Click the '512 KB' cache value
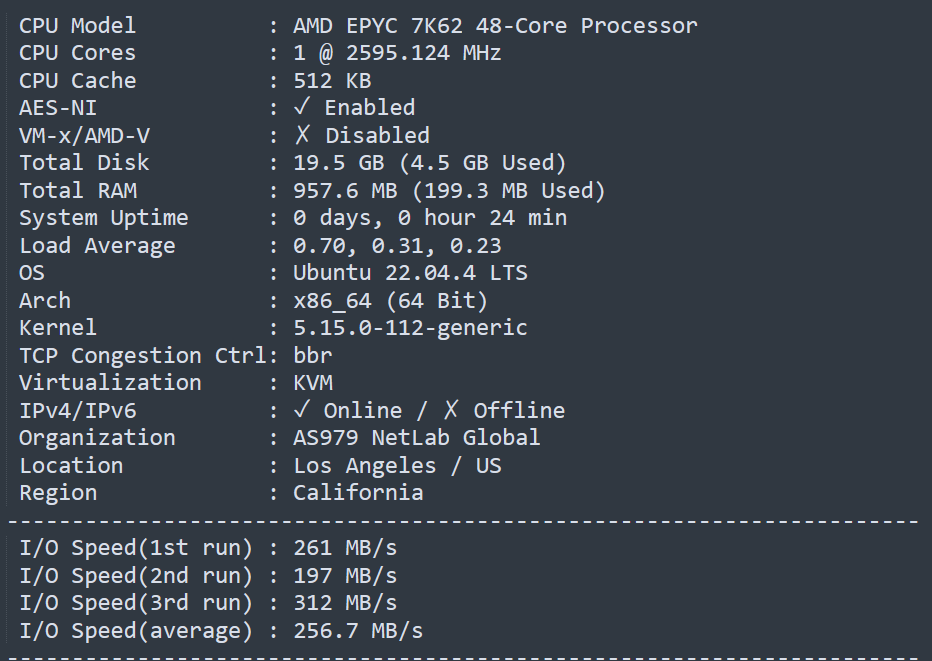This screenshot has height=661, width=932. pyautogui.click(x=332, y=80)
